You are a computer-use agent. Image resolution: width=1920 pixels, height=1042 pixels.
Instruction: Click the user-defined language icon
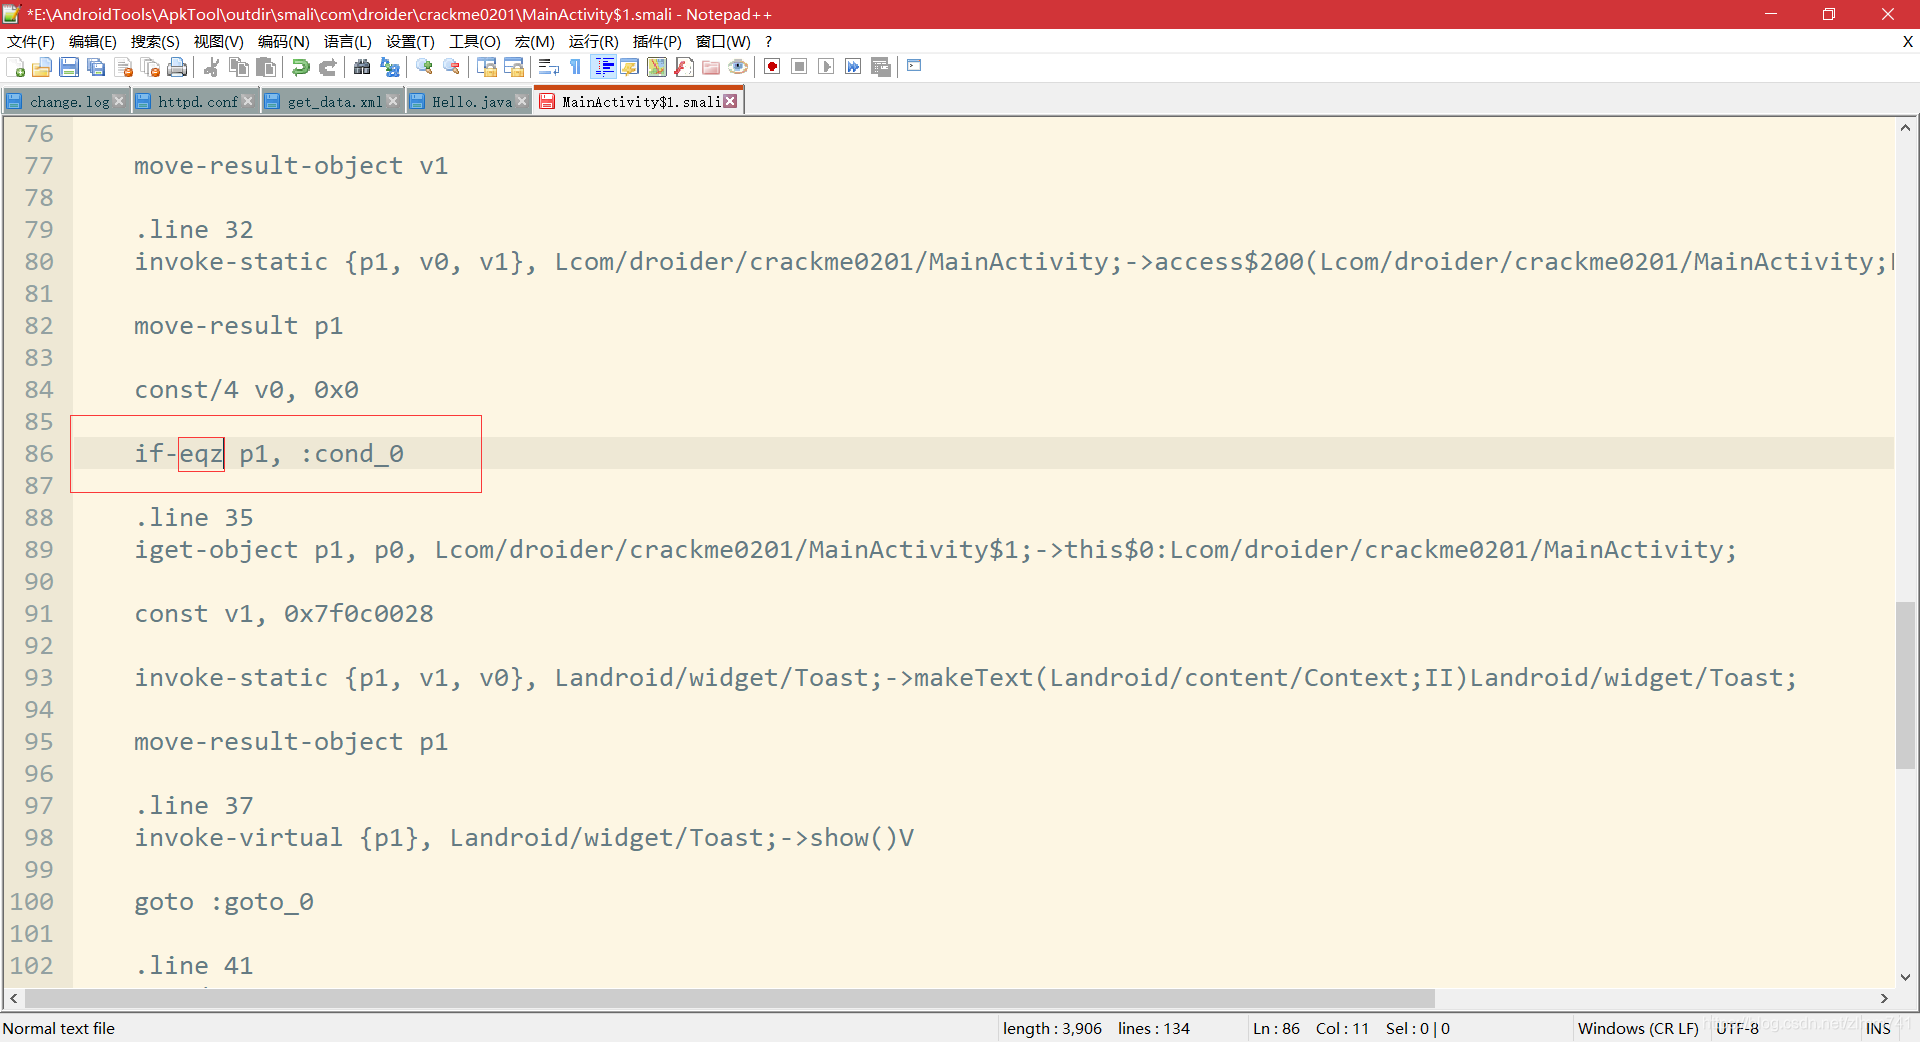click(x=630, y=67)
